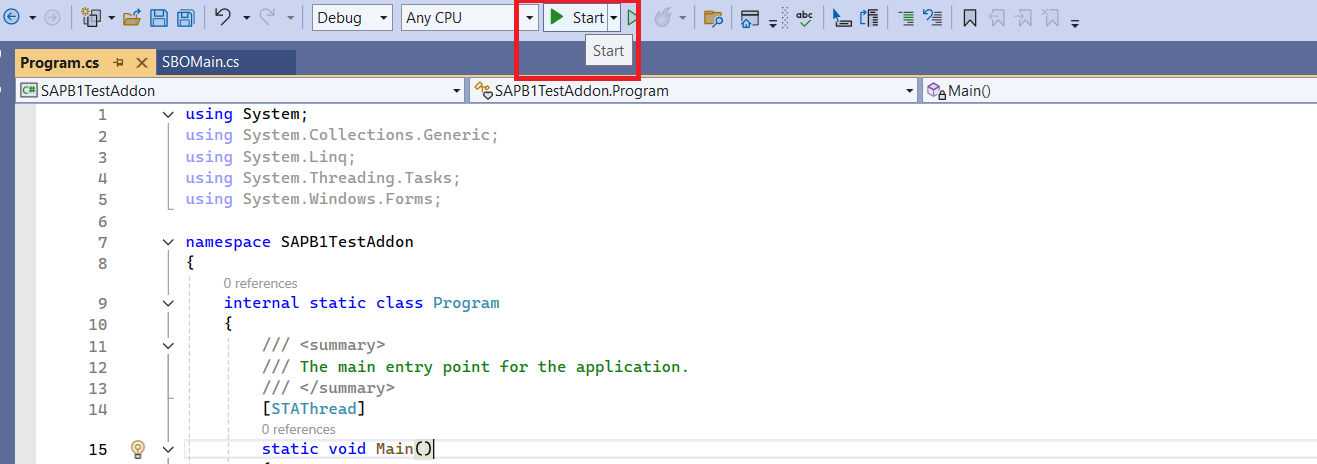Viewport: 1317px width, 464px height.
Task: Toggle a bookmark on the current line
Action: pyautogui.click(x=969, y=18)
